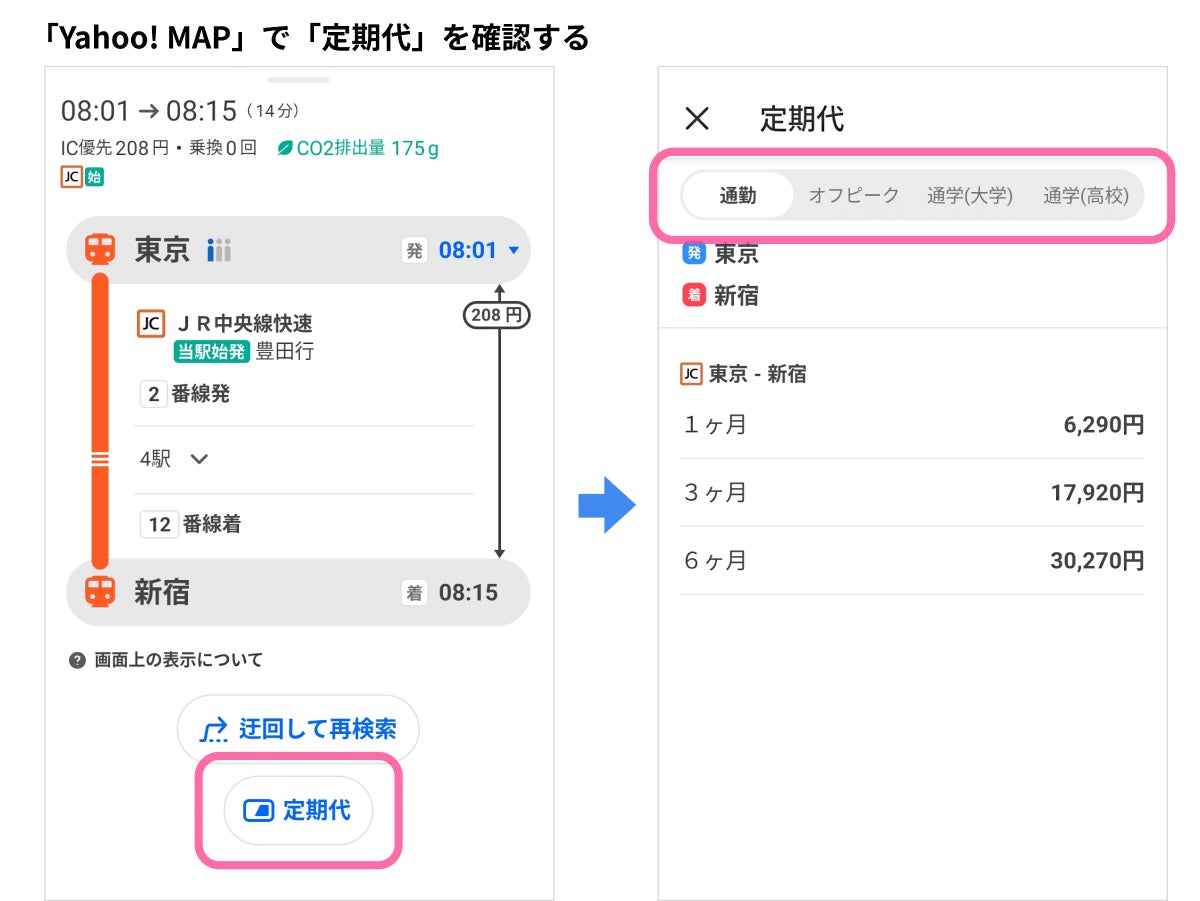This screenshot has height=901, width=1200.
Task: Click the blue 発 departure marker icon
Action: click(x=693, y=253)
